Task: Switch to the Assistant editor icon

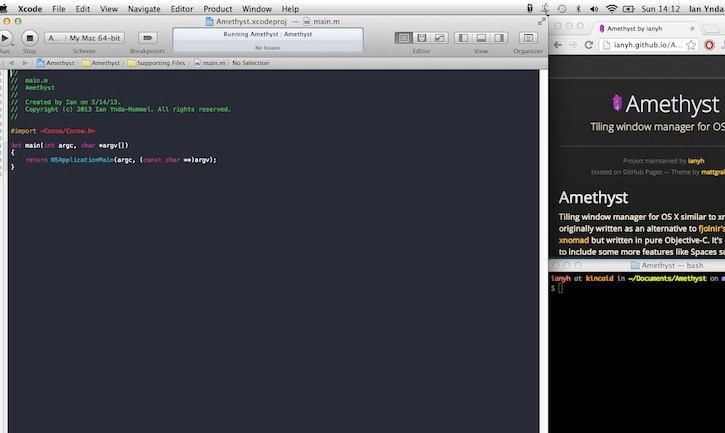Action: pos(422,38)
